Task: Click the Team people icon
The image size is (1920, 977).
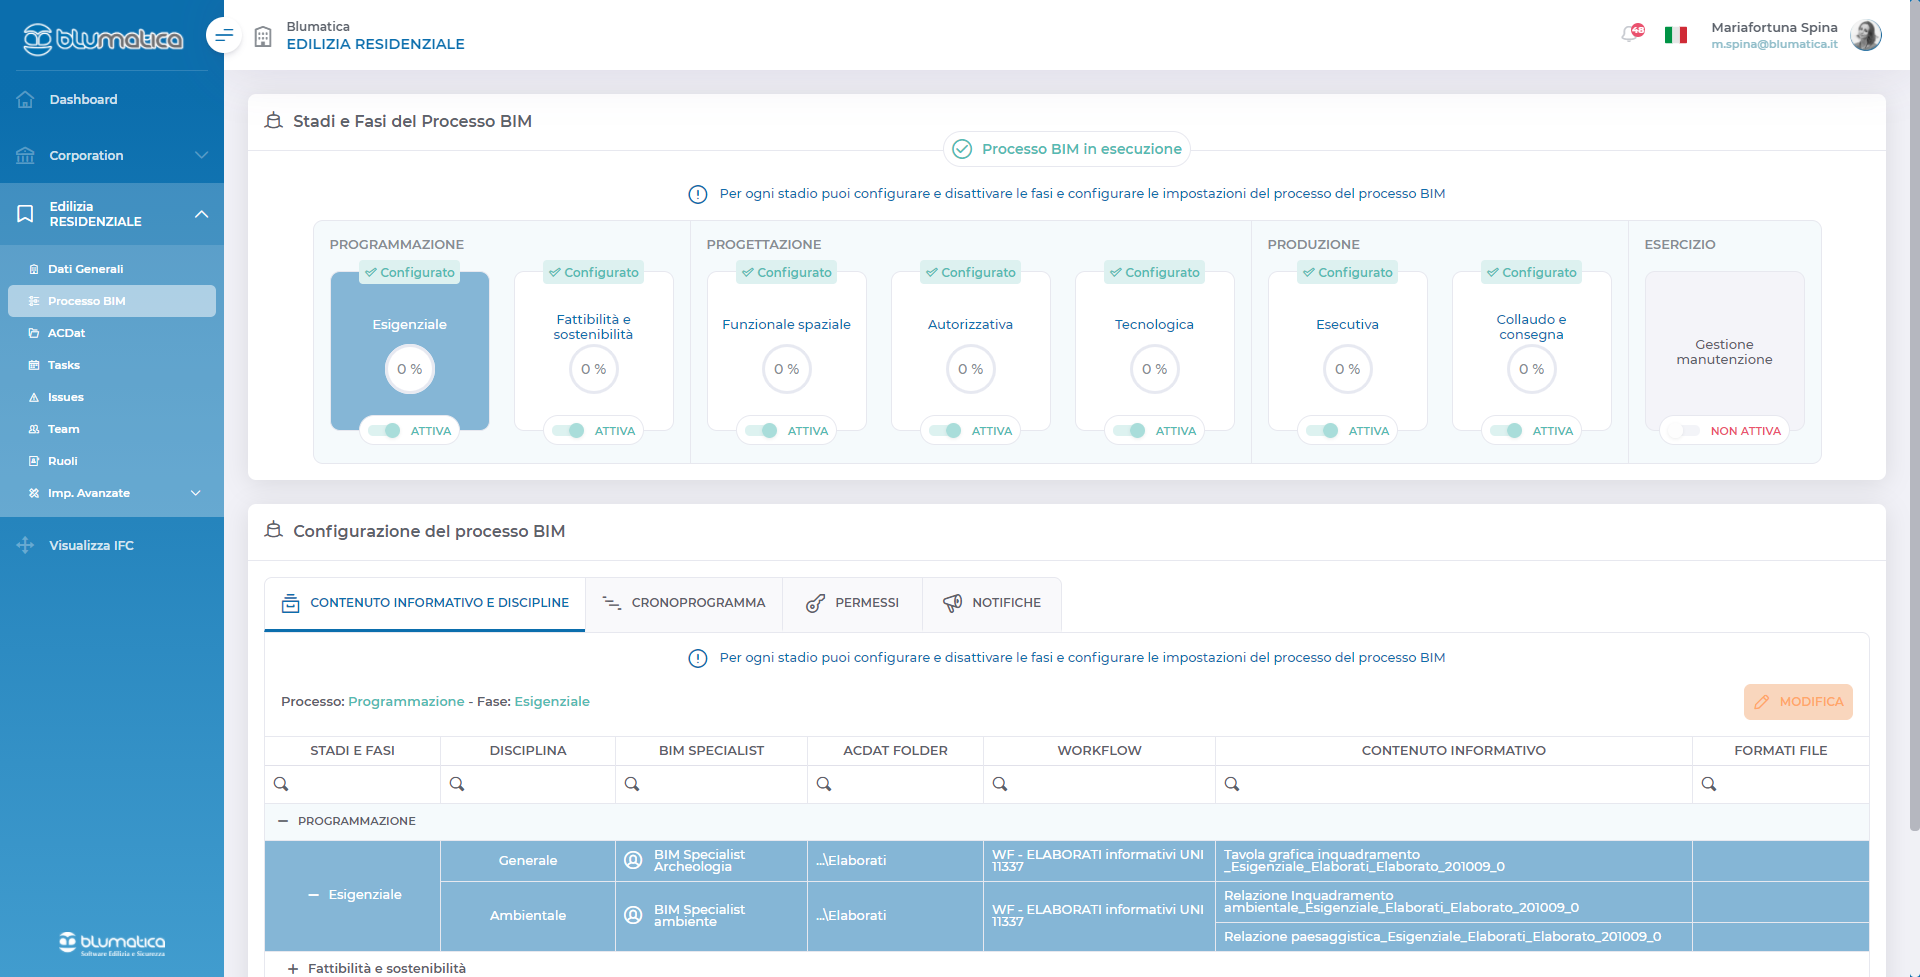Action: [34, 429]
